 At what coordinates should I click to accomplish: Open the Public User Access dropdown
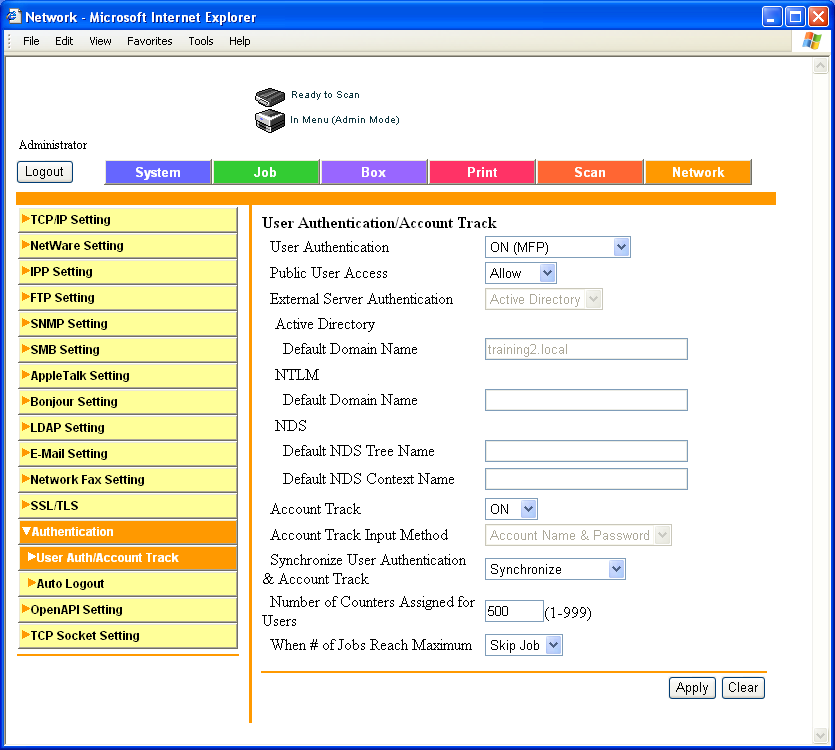tap(521, 273)
